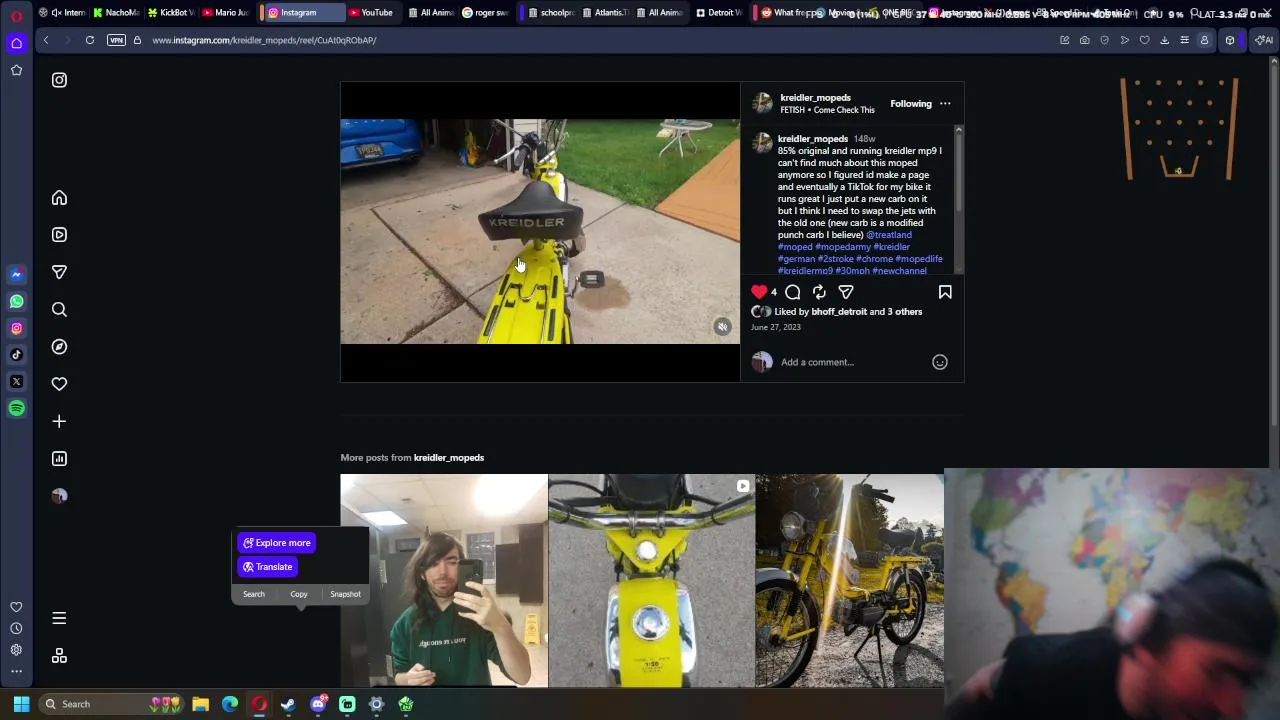The width and height of the screenshot is (1280, 720).
Task: Click the address bar URL
Action: [264, 40]
